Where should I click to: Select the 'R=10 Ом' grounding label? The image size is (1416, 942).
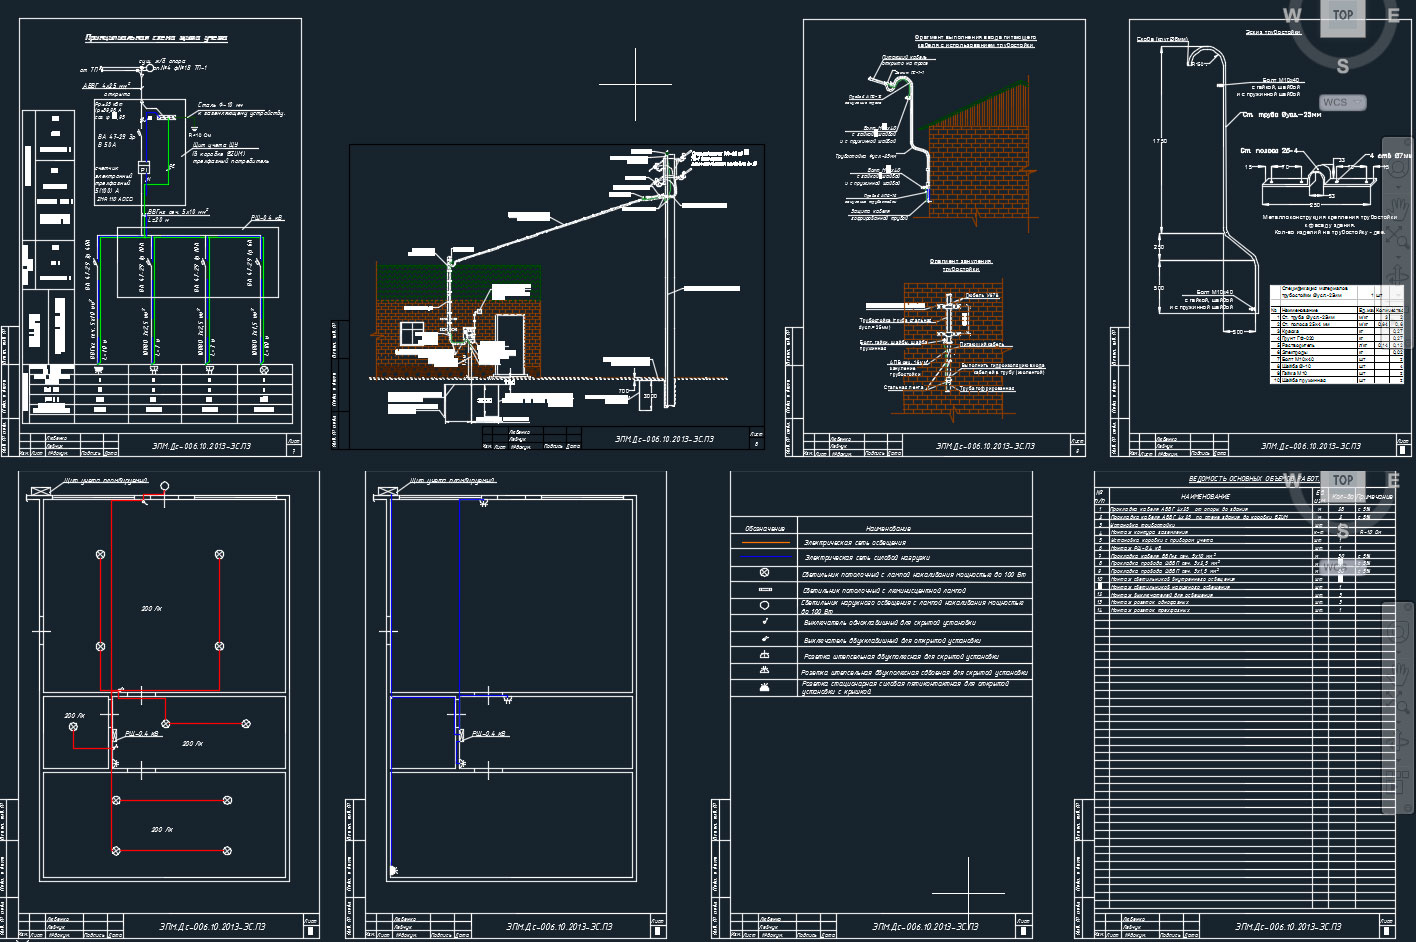click(x=200, y=134)
